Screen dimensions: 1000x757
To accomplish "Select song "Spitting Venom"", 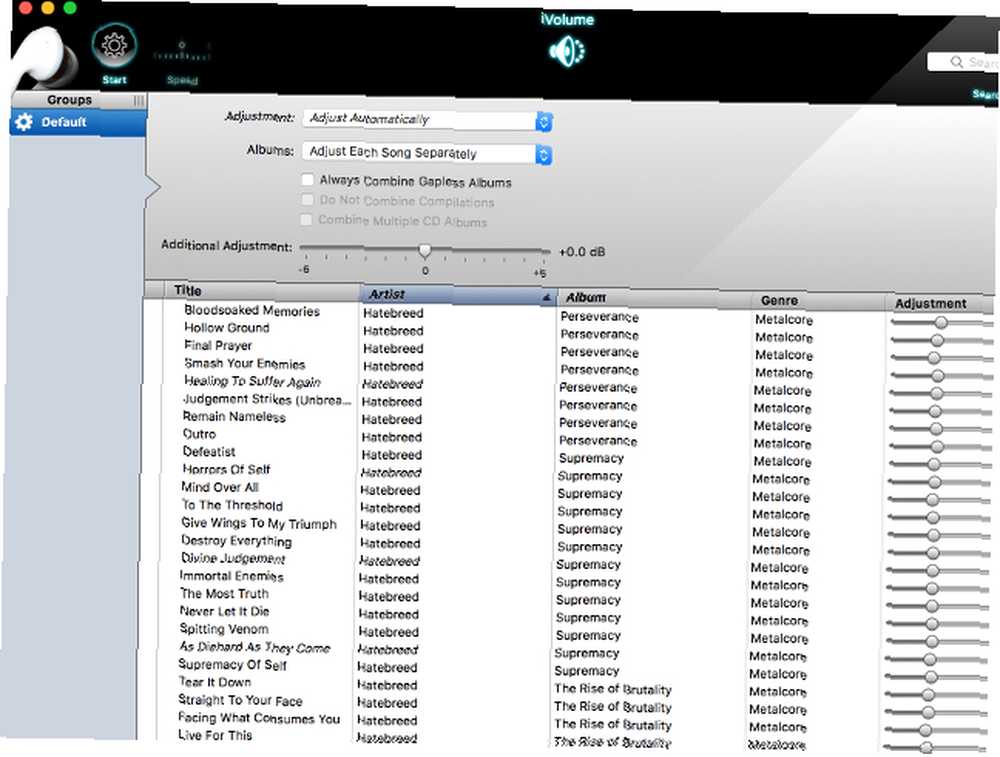I will pyautogui.click(x=224, y=629).
